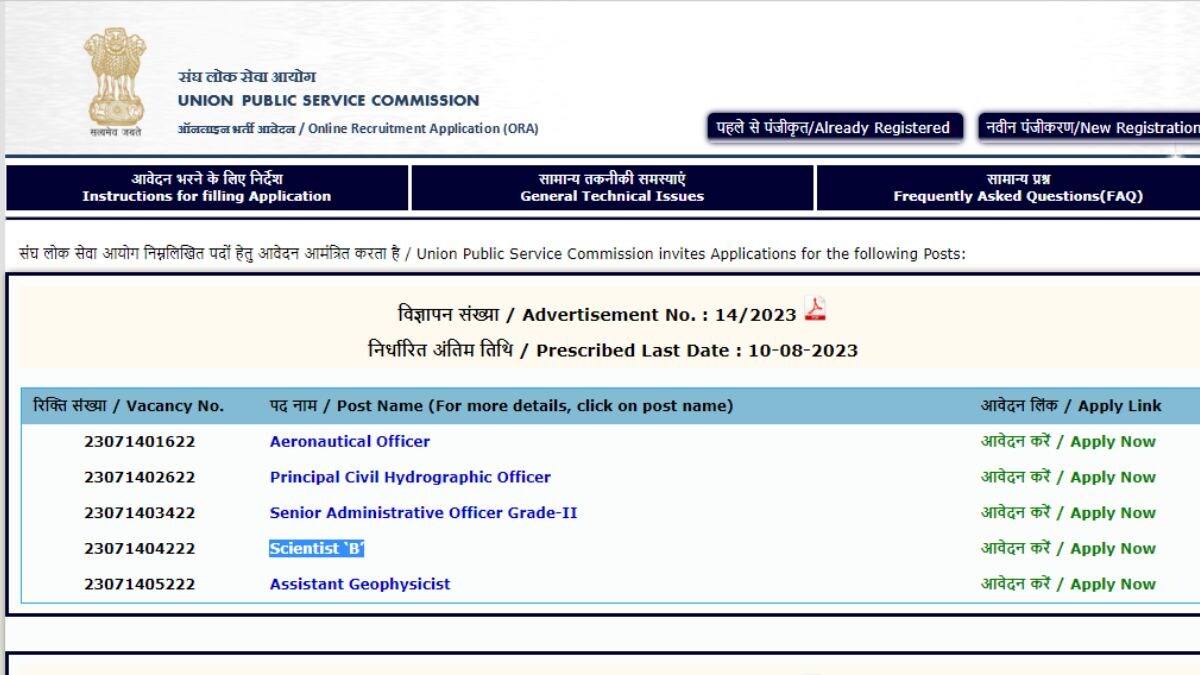Apply Now for Principal Civil Hydrographic Officer
The width and height of the screenshot is (1200, 675).
pyautogui.click(x=1067, y=478)
